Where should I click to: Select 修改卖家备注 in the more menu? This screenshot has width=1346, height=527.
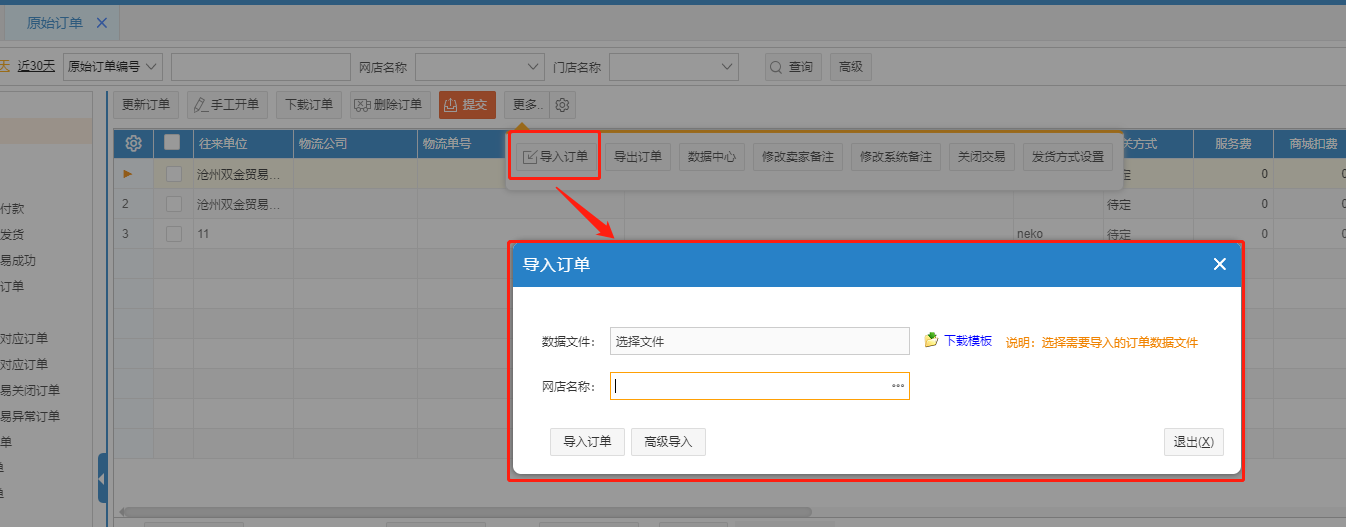tap(798, 157)
